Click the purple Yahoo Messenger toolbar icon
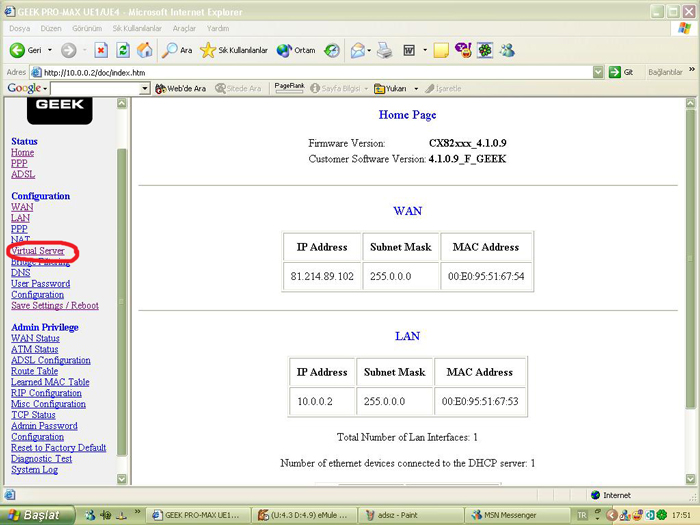Screen dimensions: 700x525 click(x=463, y=50)
